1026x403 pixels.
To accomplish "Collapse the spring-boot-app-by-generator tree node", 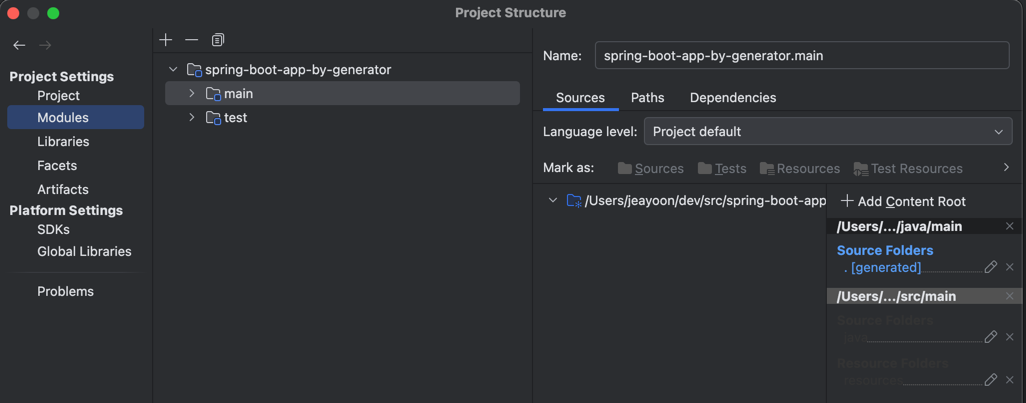I will coord(173,70).
